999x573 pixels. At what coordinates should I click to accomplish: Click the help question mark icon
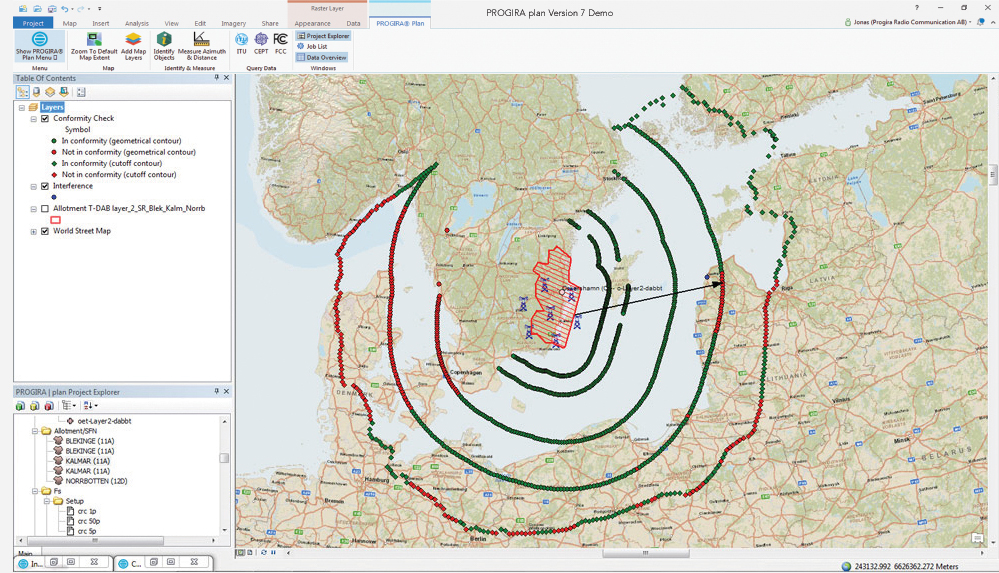[917, 8]
